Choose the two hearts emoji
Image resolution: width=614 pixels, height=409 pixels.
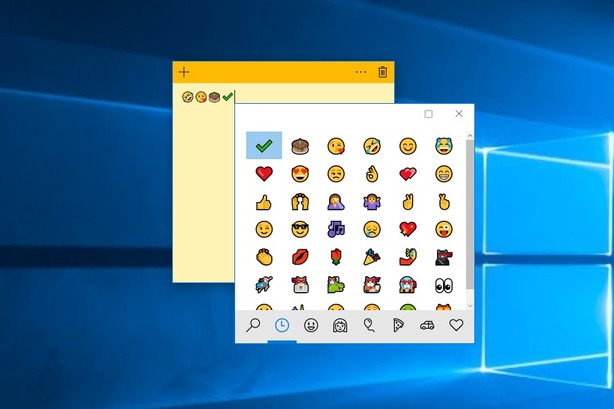408,174
